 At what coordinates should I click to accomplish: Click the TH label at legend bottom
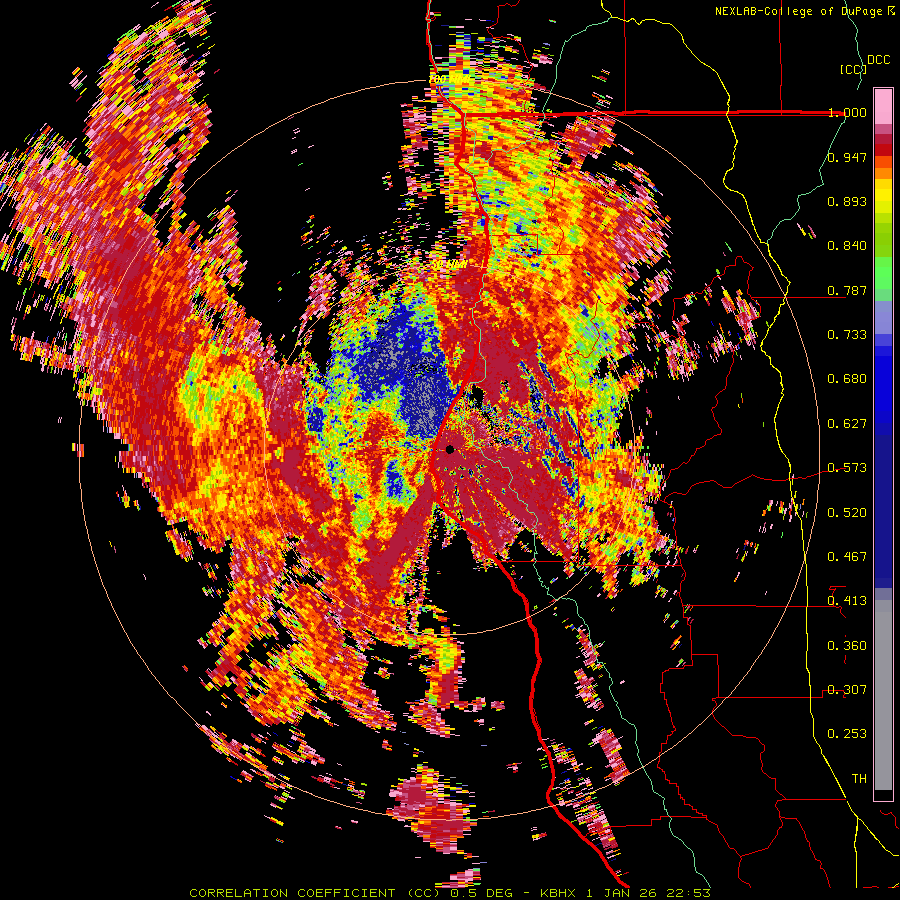[x=859, y=779]
